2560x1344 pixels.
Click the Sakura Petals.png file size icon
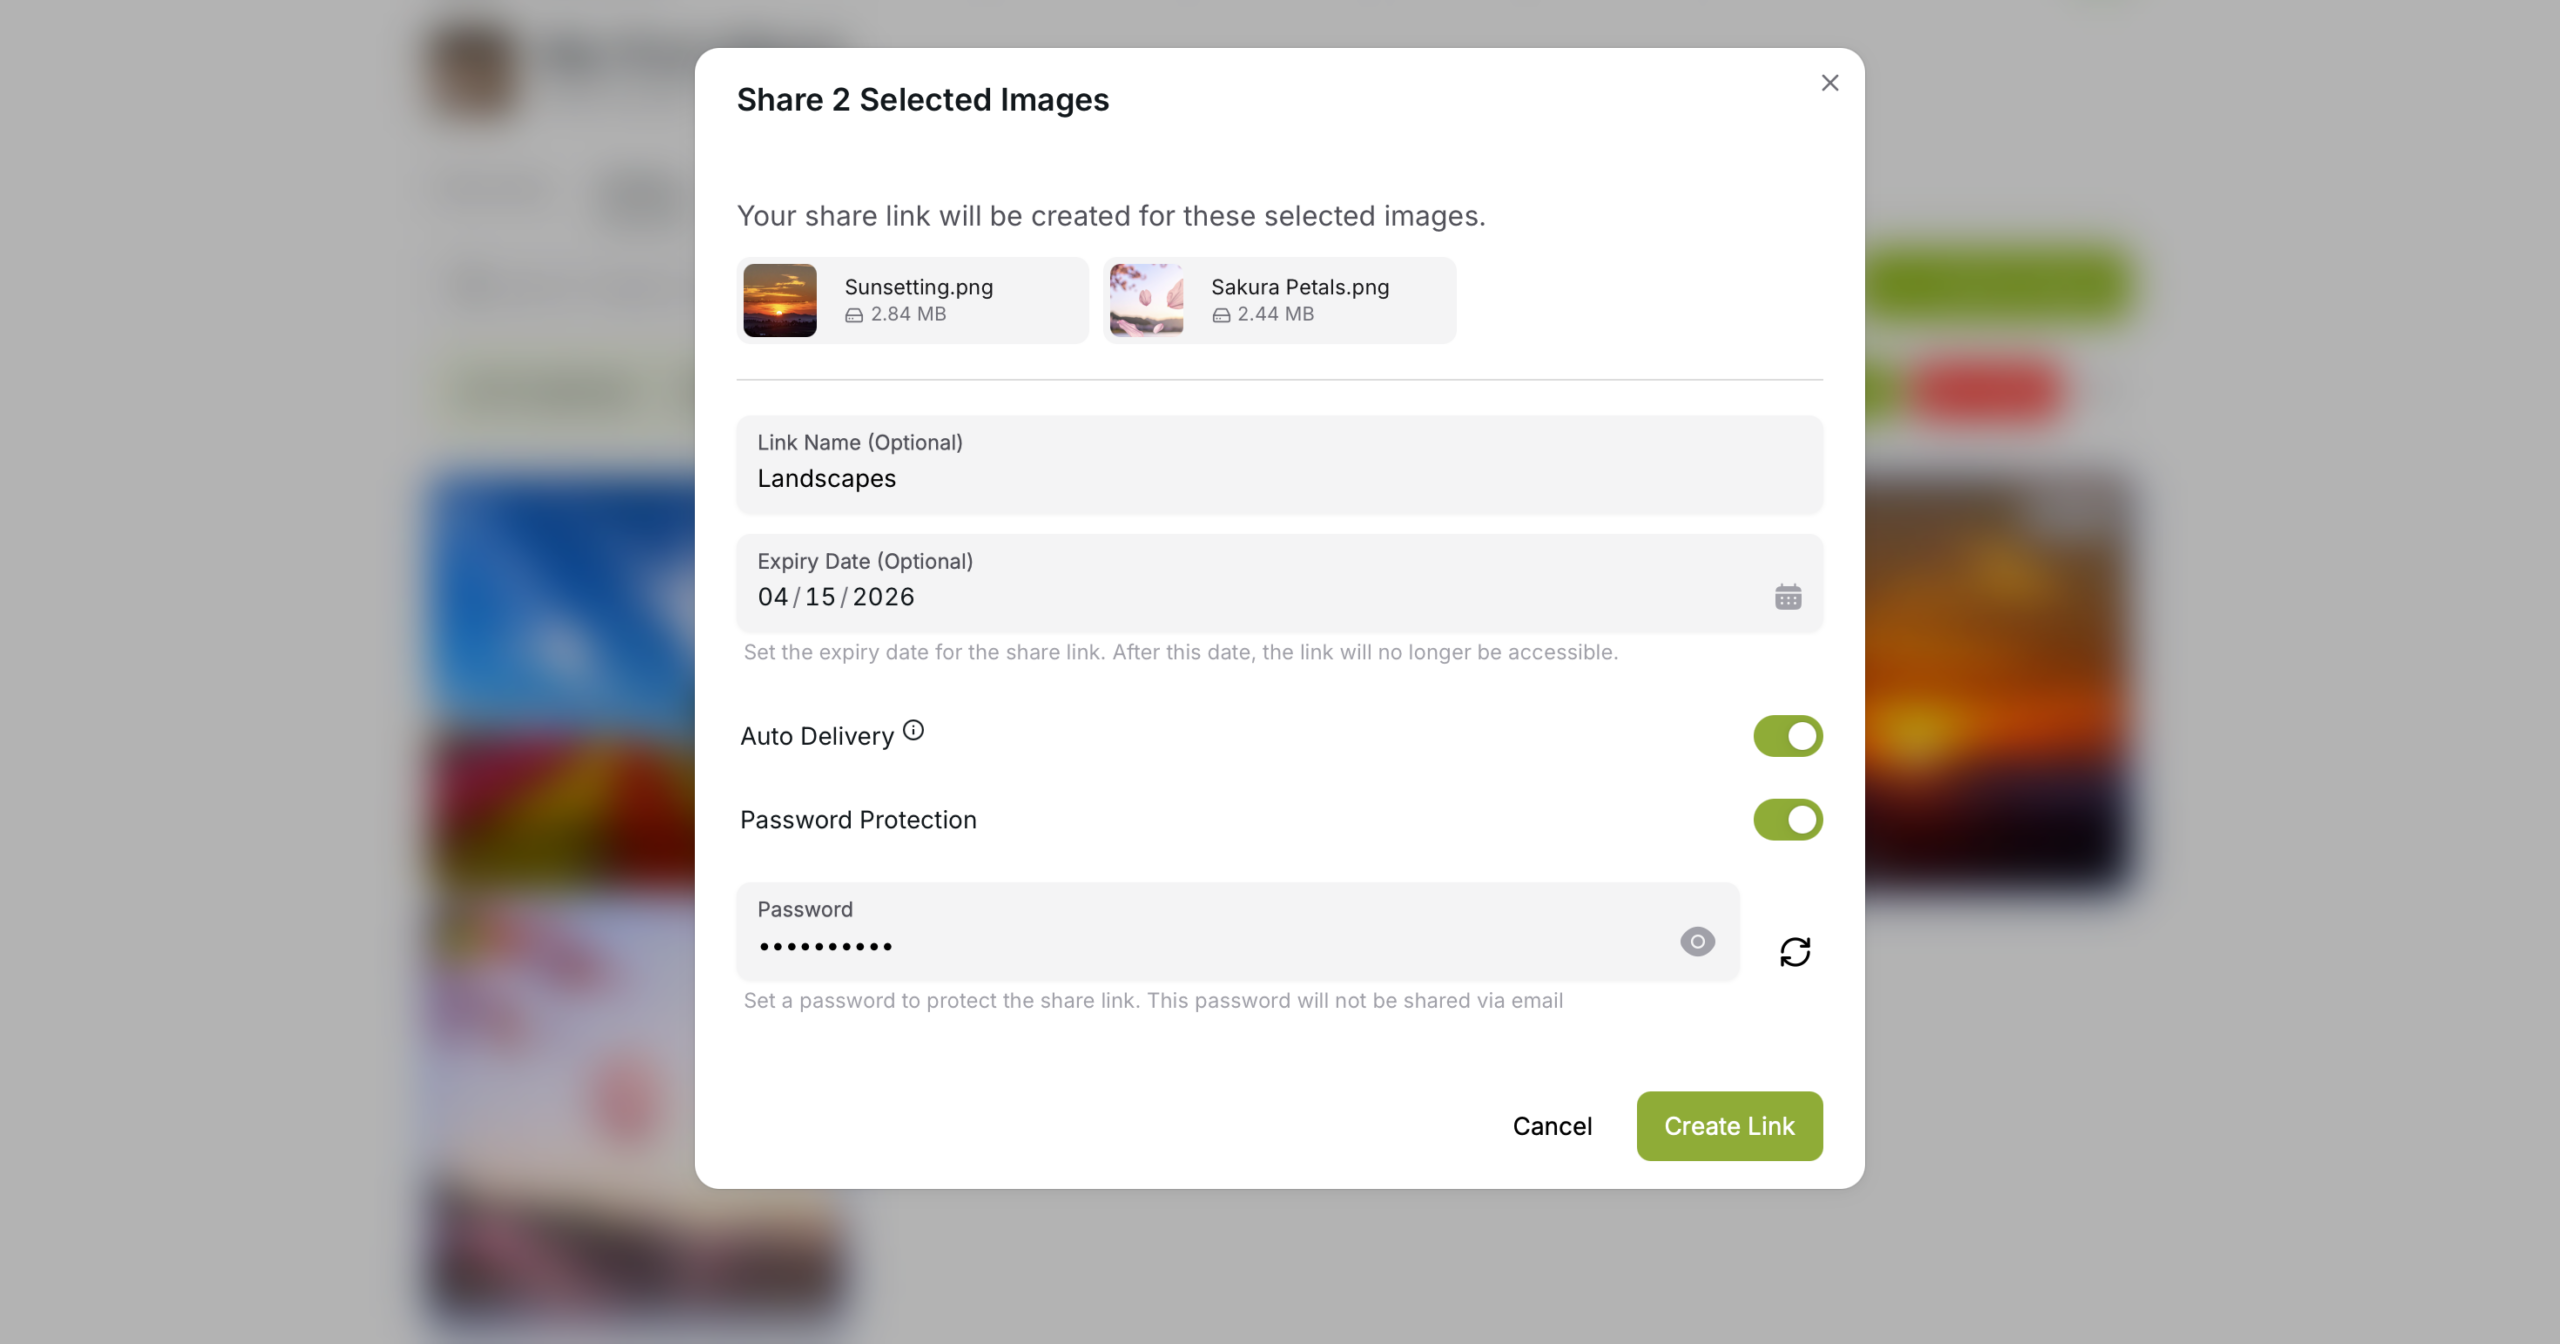click(x=1221, y=315)
